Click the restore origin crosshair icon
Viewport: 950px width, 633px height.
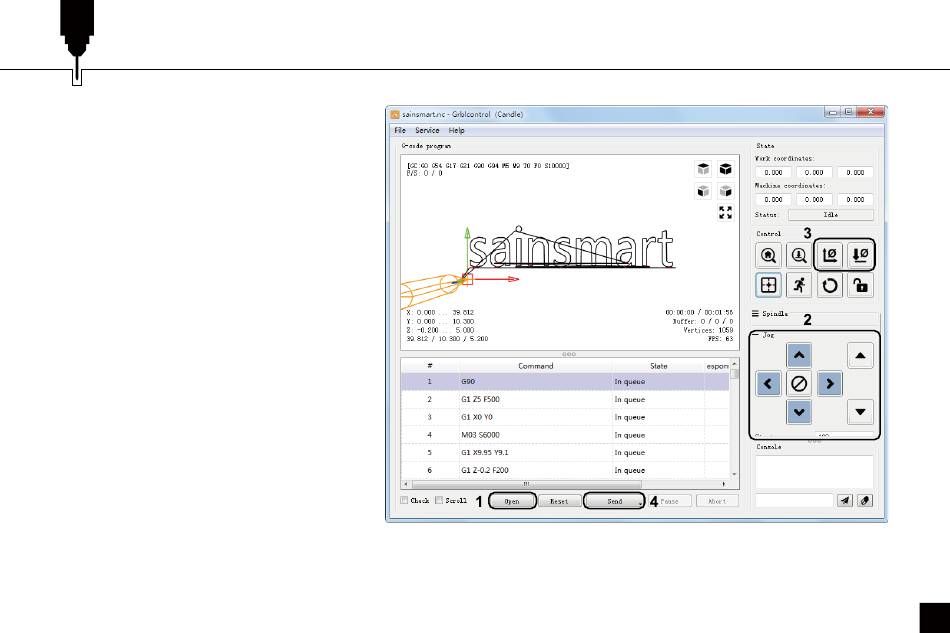tap(768, 285)
